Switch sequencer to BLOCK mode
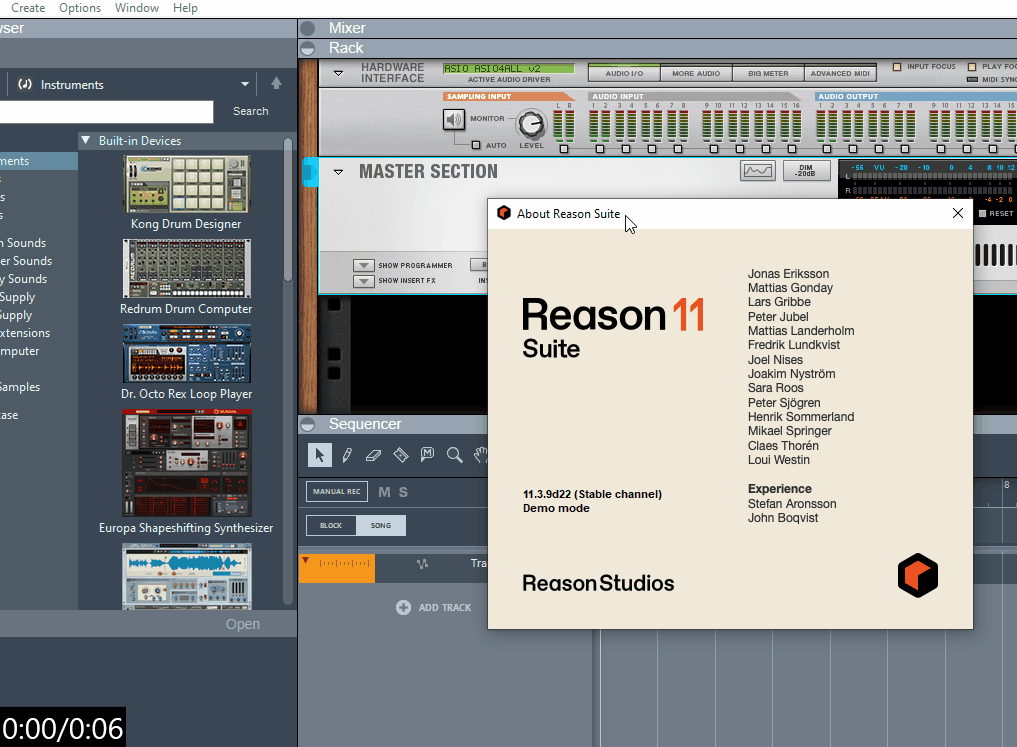Screen dimensions: 1017x747 point(331,525)
